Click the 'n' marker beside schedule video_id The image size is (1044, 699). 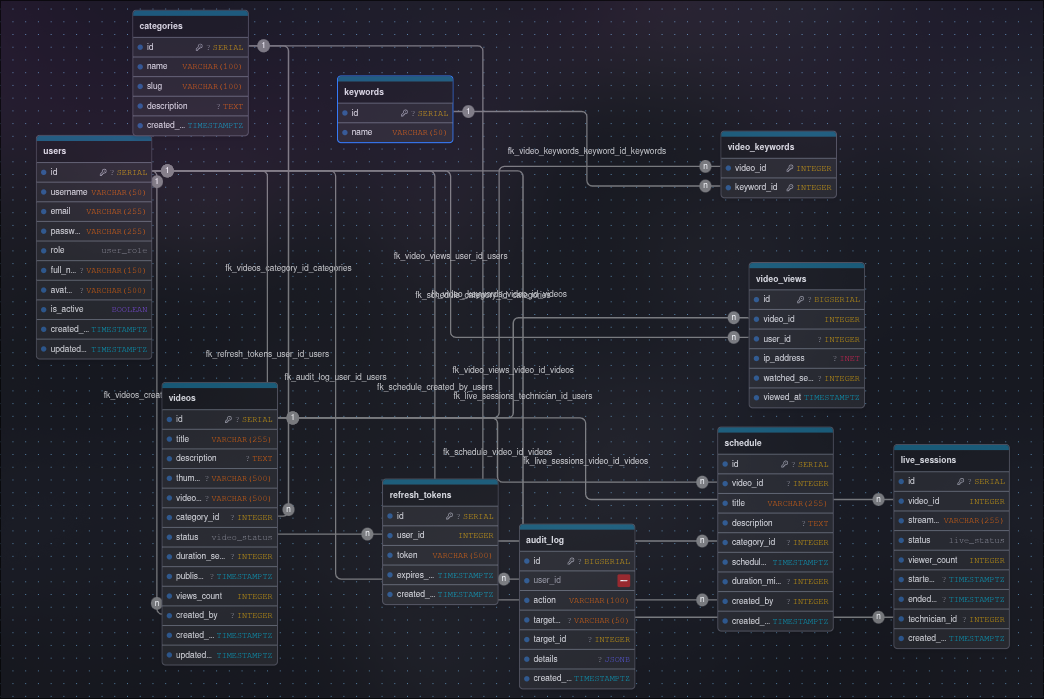pos(702,482)
